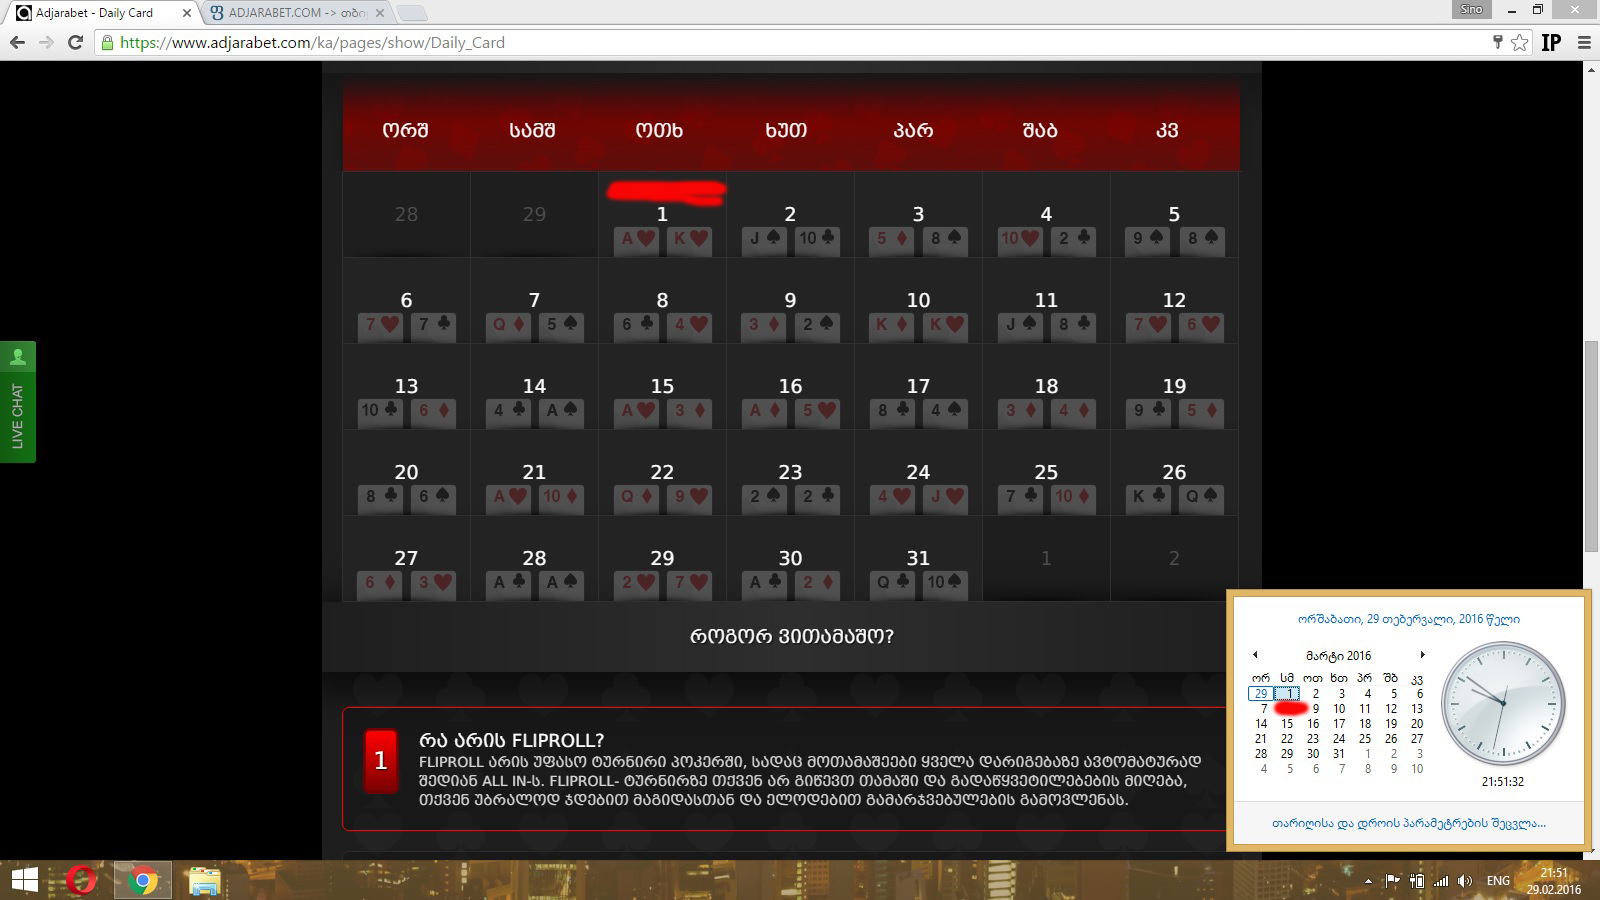Click the key icon in the address bar
The height and width of the screenshot is (900, 1600).
[1498, 41]
